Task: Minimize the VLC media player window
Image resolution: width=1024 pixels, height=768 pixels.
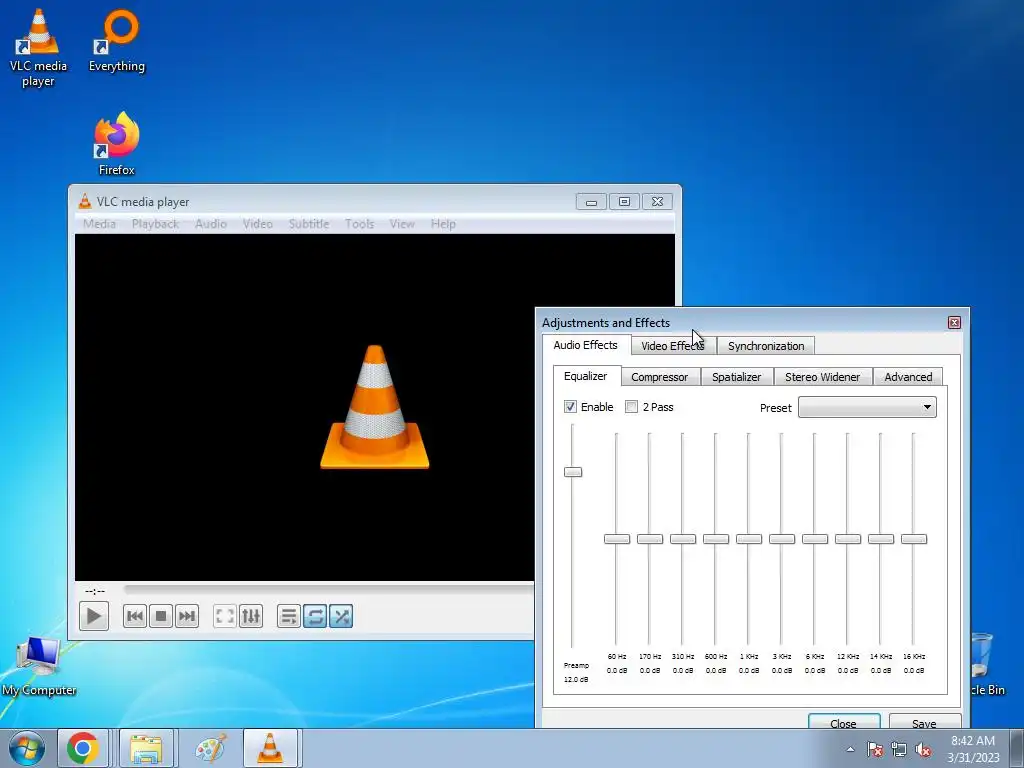Action: pos(591,202)
